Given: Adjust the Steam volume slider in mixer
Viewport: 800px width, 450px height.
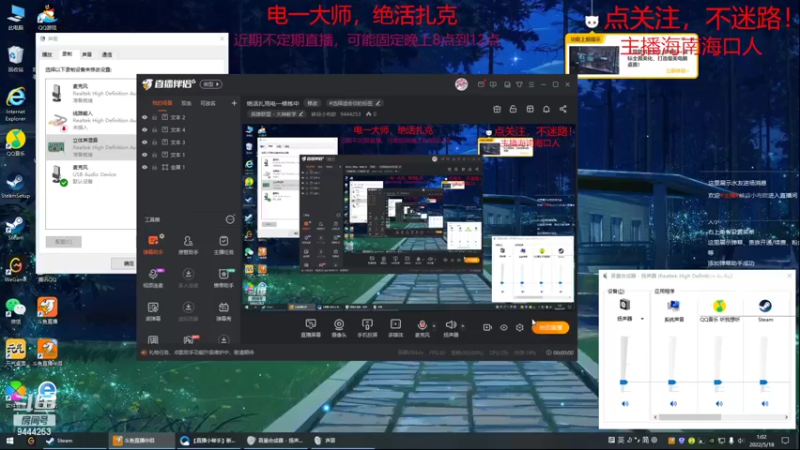Looking at the screenshot, I should click(764, 382).
